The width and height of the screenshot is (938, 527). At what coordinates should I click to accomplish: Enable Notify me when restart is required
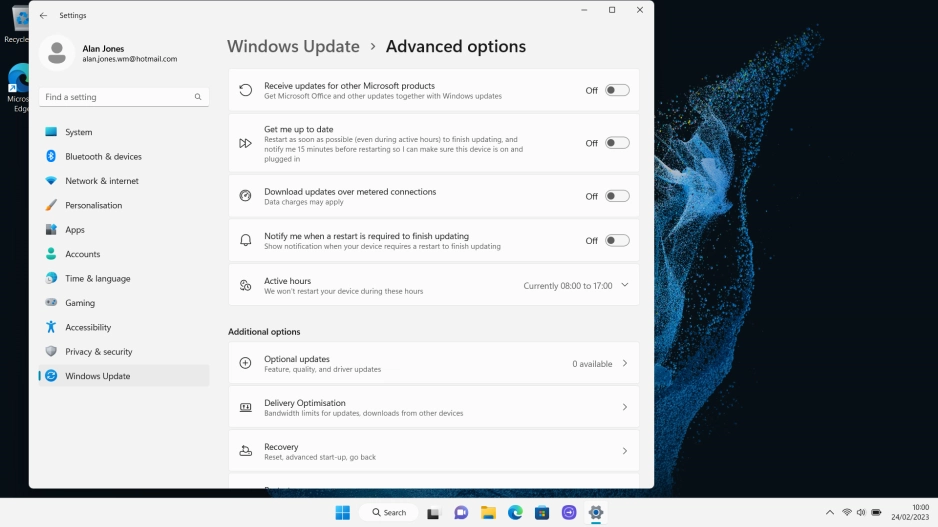click(617, 240)
